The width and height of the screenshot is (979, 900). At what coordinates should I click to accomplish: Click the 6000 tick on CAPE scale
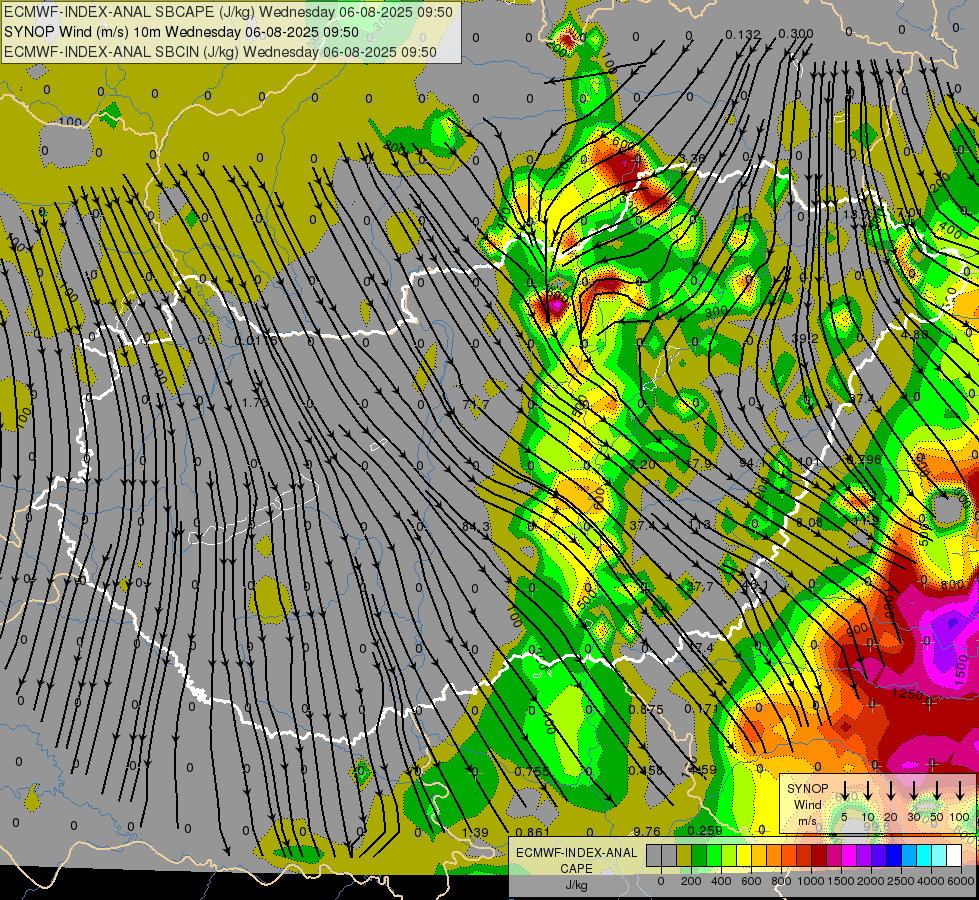pos(961,881)
